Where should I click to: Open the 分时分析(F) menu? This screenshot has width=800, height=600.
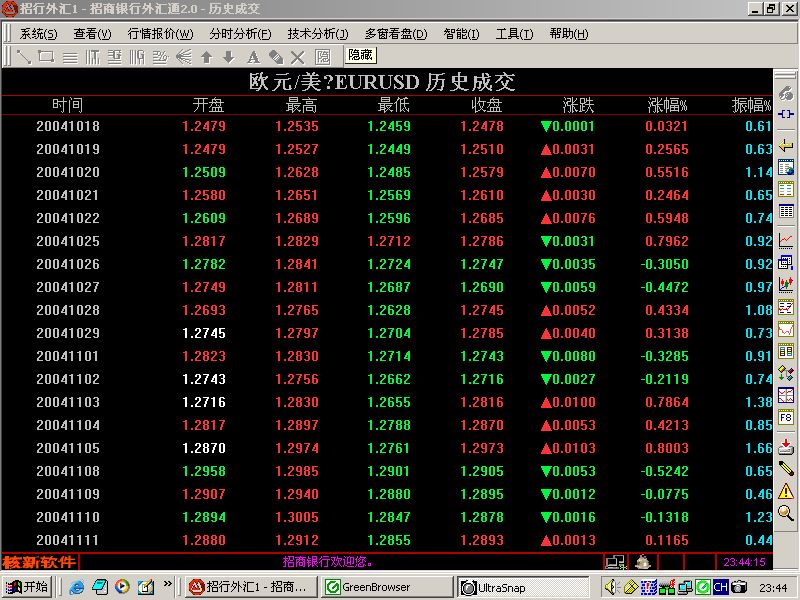coord(240,34)
